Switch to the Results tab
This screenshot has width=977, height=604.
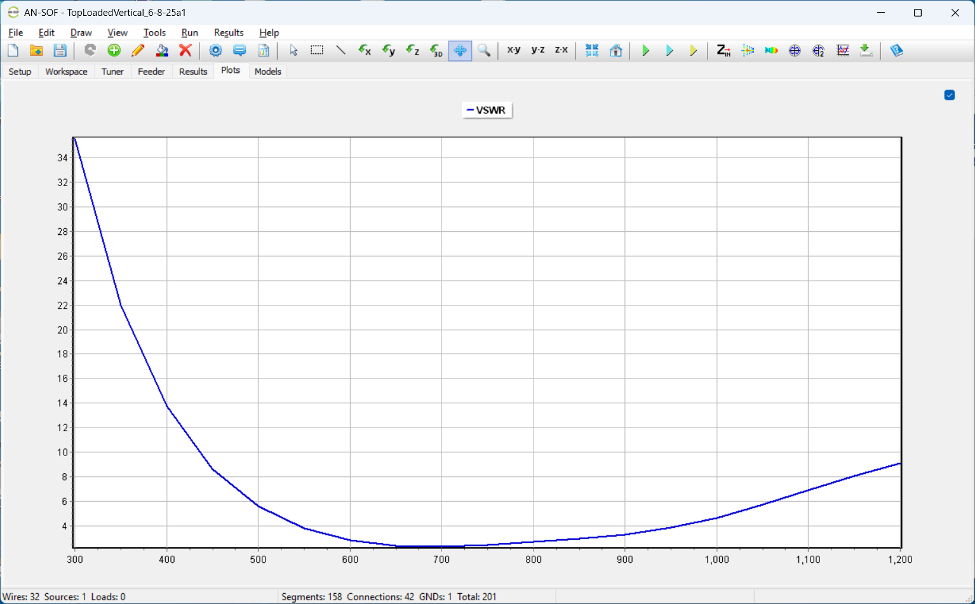tap(193, 72)
